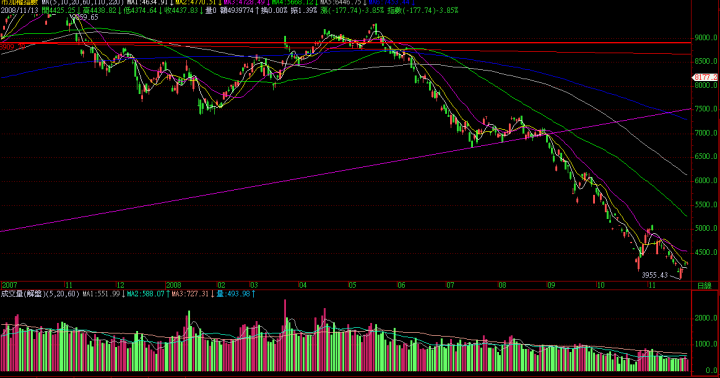This screenshot has width=720, height=378.
Task: Click the yellow MA2:4770.51 label
Action: (196, 3)
